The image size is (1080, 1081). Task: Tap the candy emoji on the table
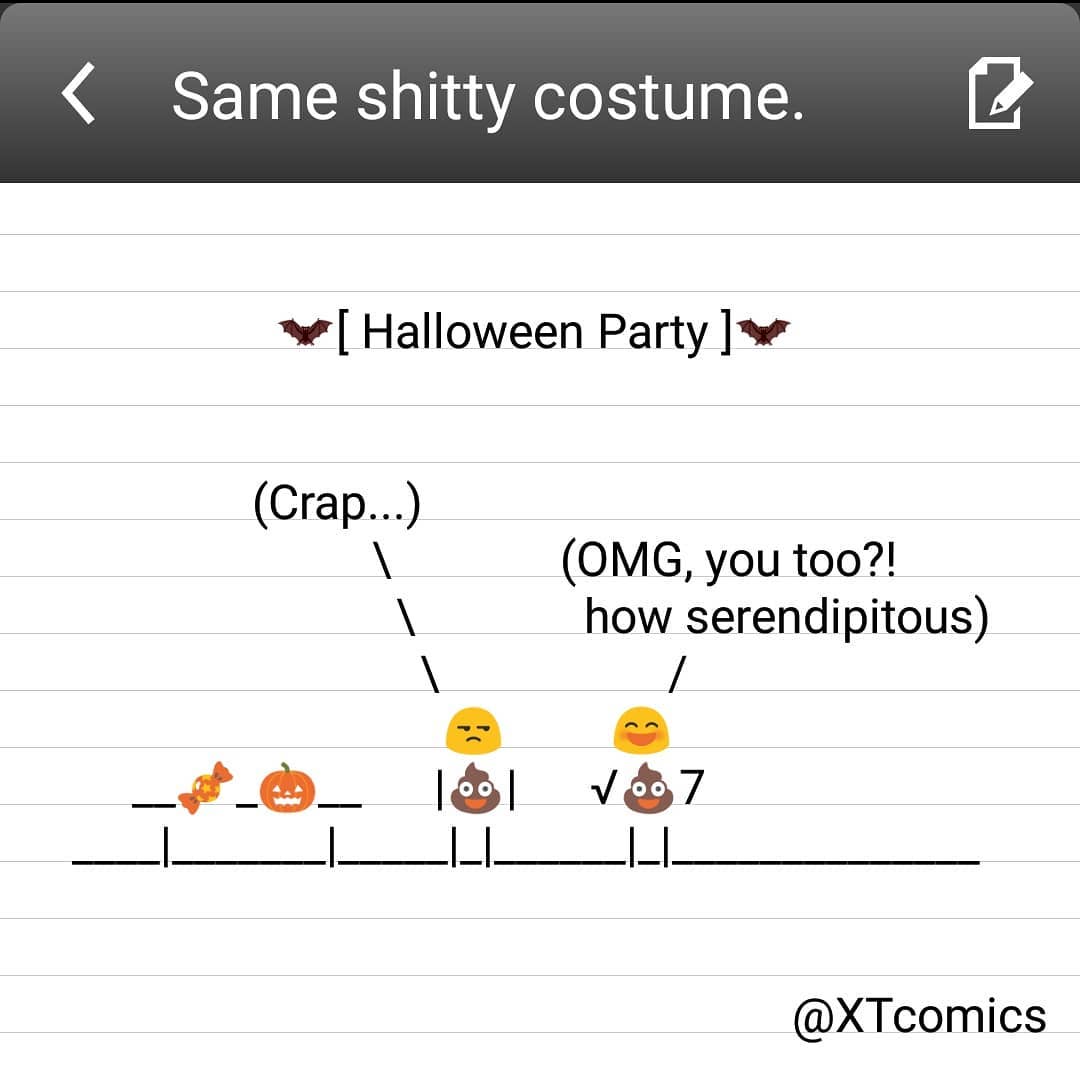click(205, 787)
